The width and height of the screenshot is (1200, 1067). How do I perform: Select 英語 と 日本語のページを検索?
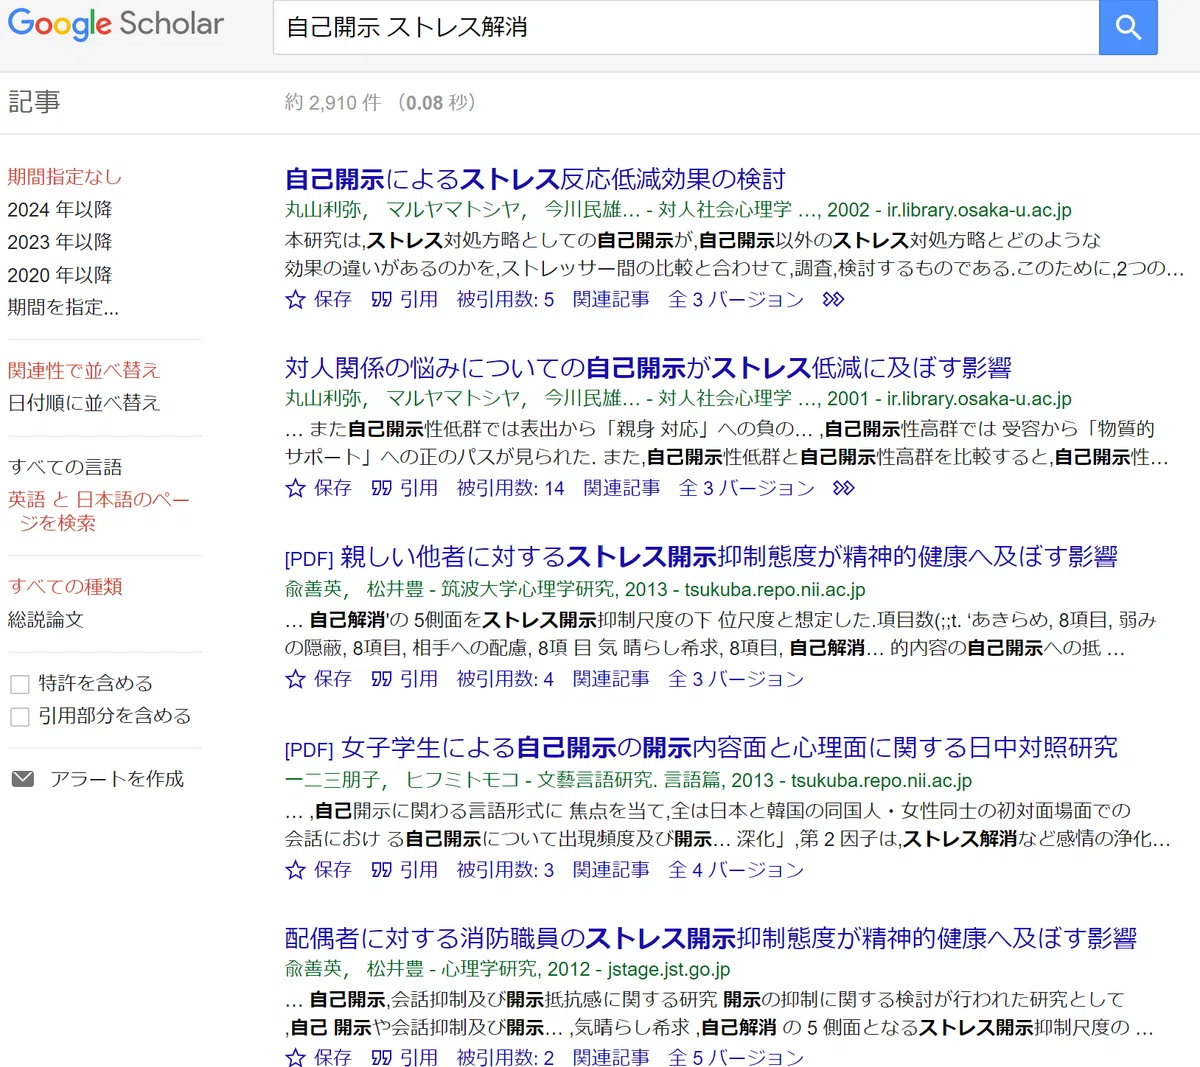pos(98,511)
